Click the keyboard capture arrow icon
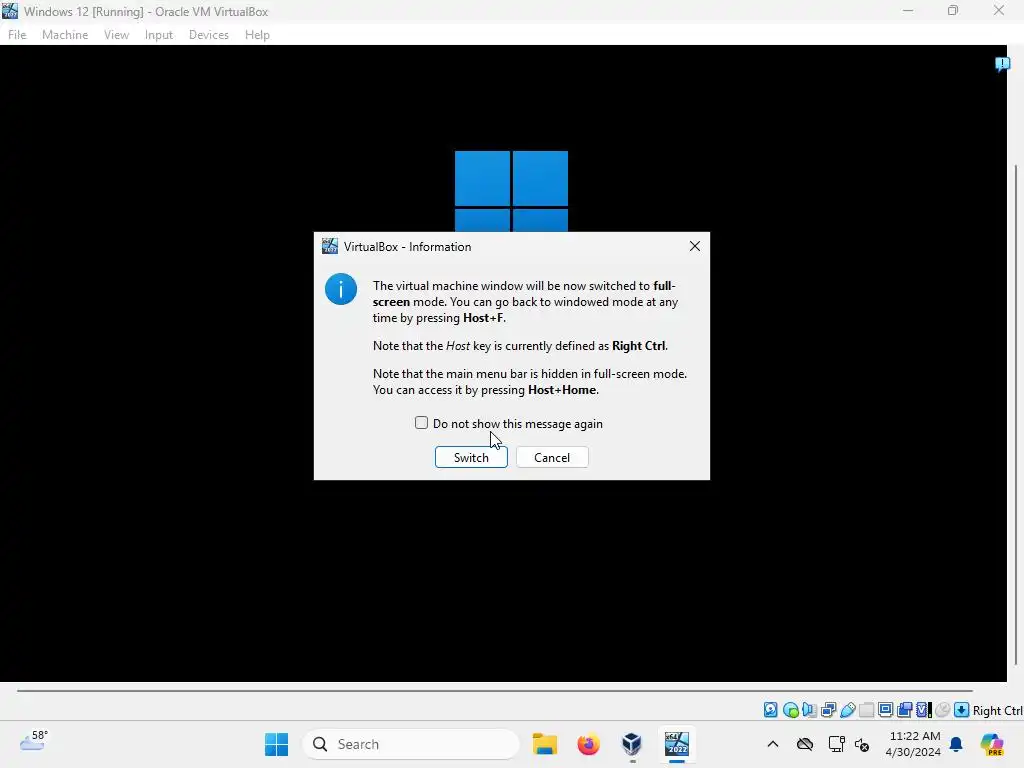 pos(961,710)
